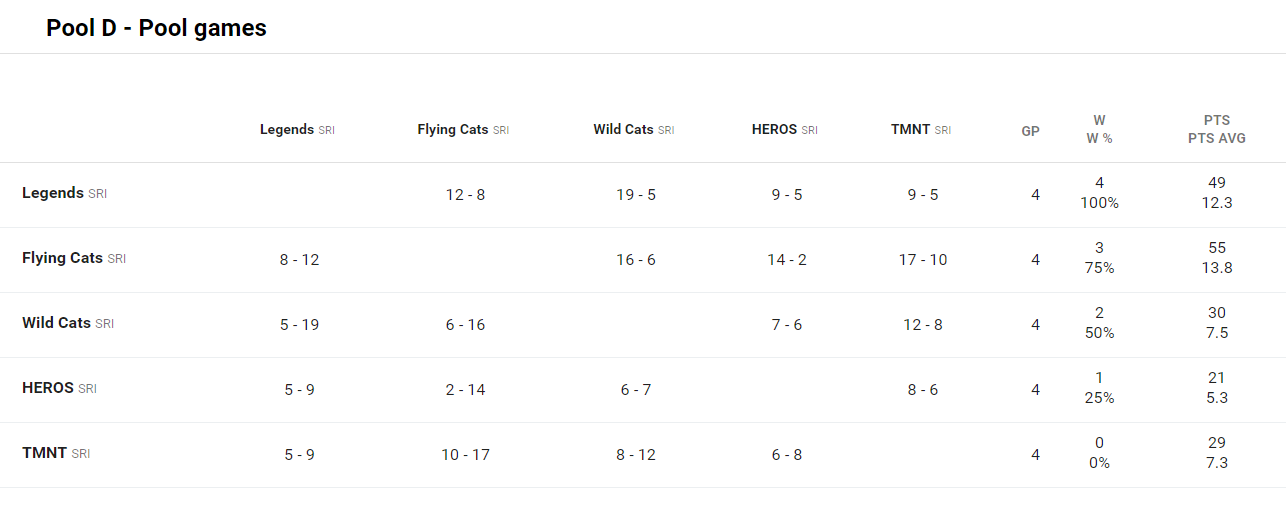Screen dimensions: 1286x520
Task: Select HEROS column header
Action: pos(774,130)
